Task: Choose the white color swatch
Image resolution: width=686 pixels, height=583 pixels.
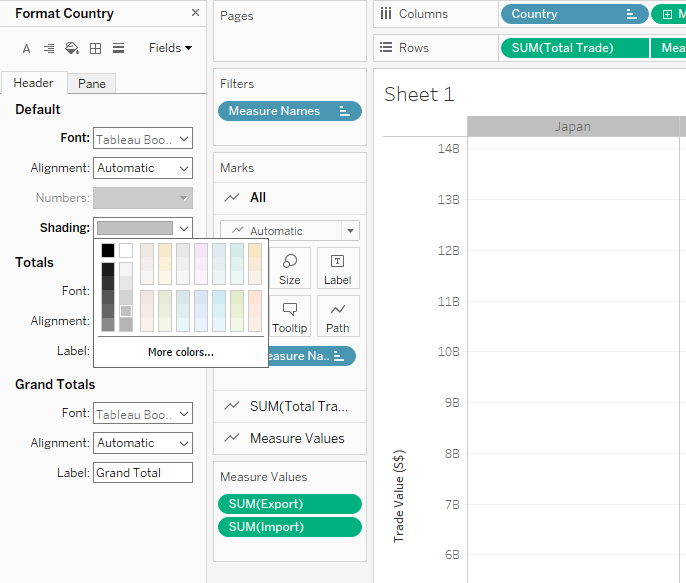Action: (126, 250)
